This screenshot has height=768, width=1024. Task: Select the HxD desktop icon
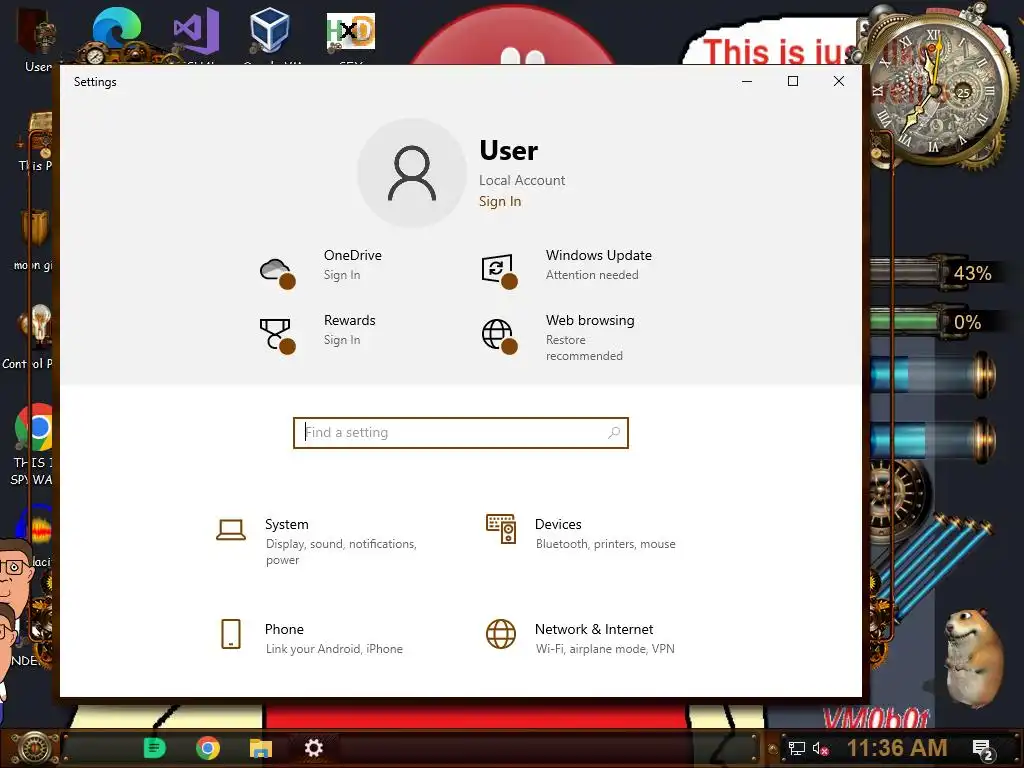351,33
